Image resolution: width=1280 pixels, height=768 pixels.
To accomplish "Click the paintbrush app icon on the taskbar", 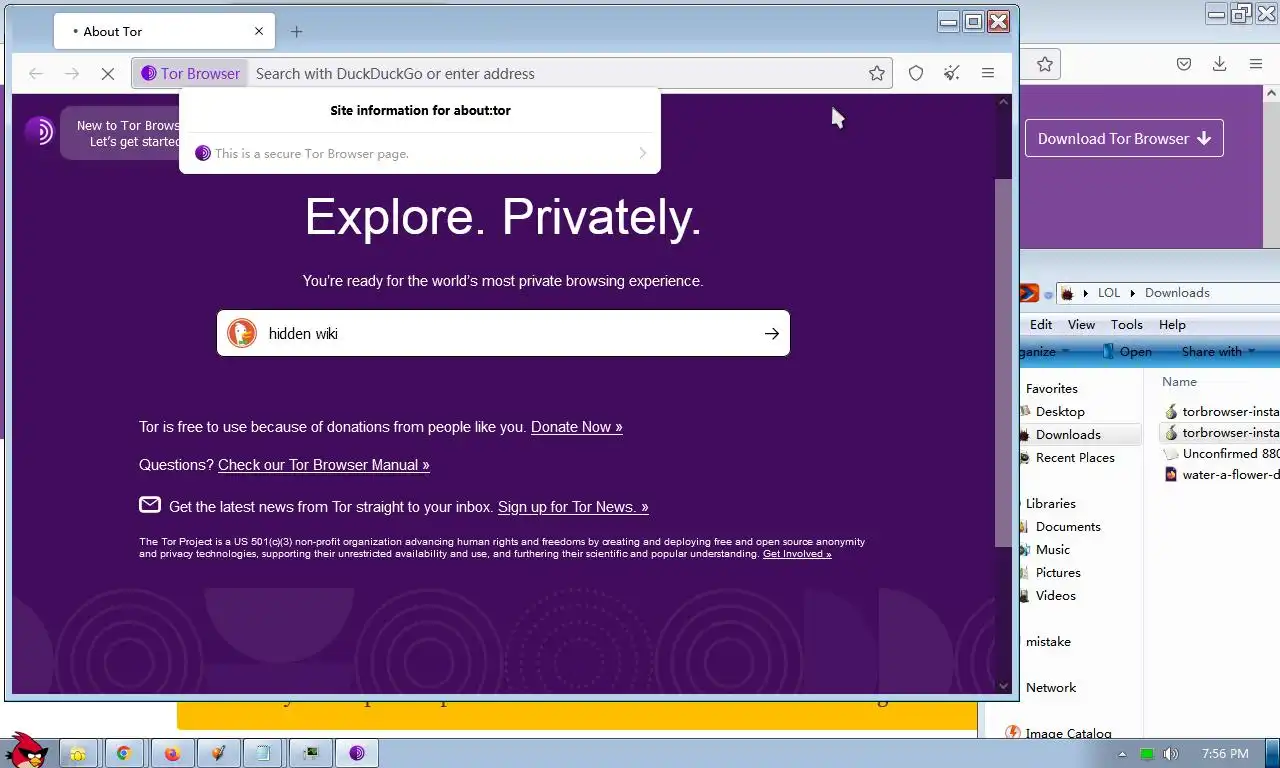I will [217, 753].
